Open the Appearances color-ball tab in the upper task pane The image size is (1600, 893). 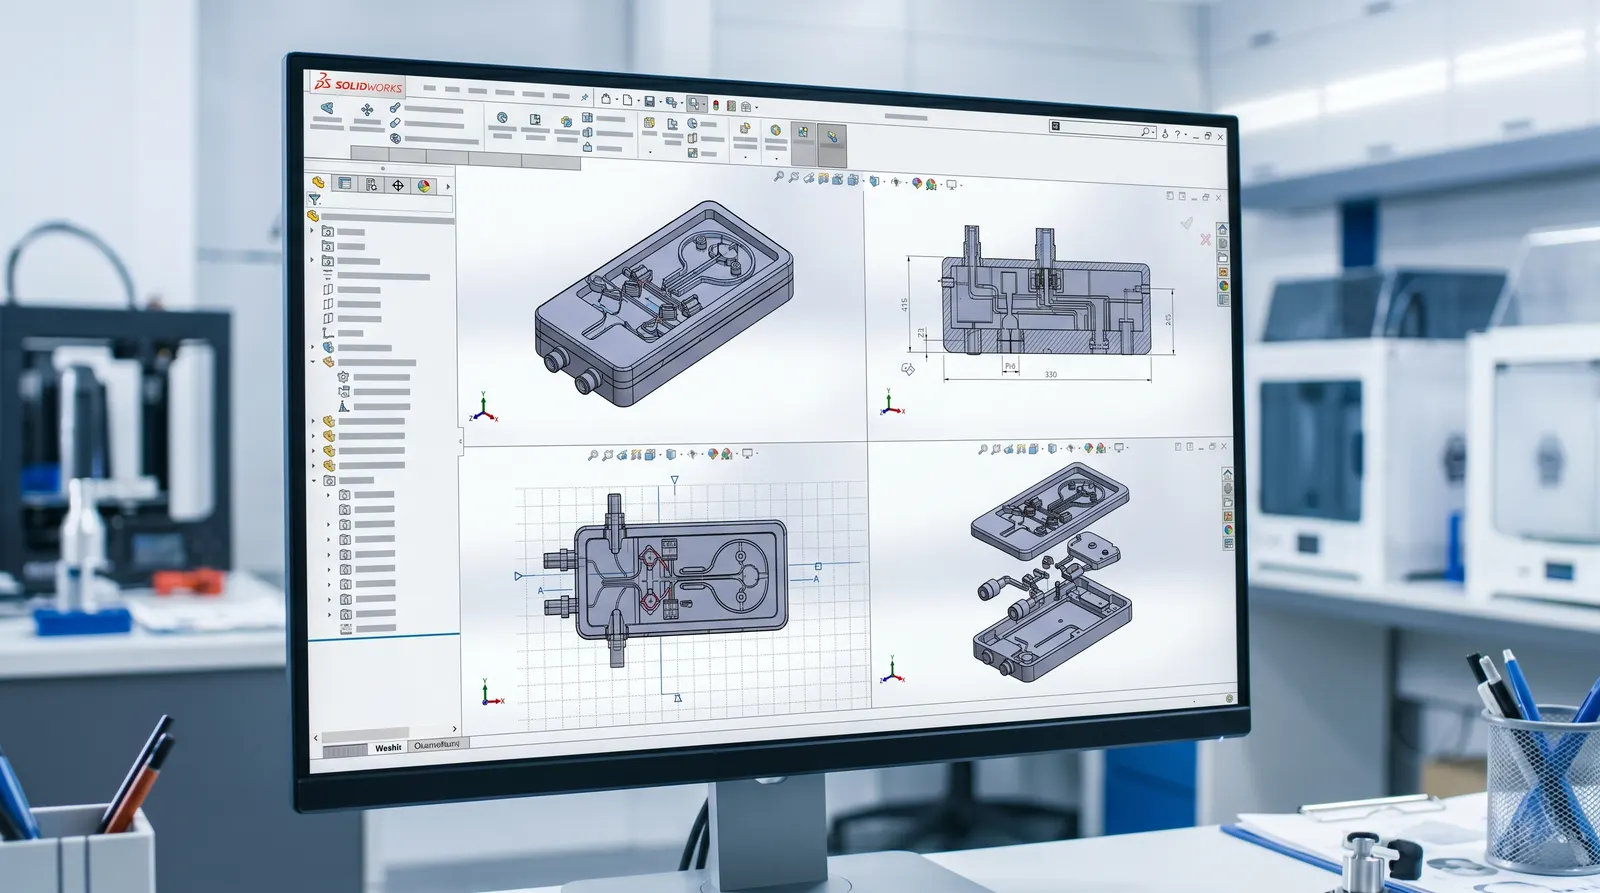[x=1223, y=286]
